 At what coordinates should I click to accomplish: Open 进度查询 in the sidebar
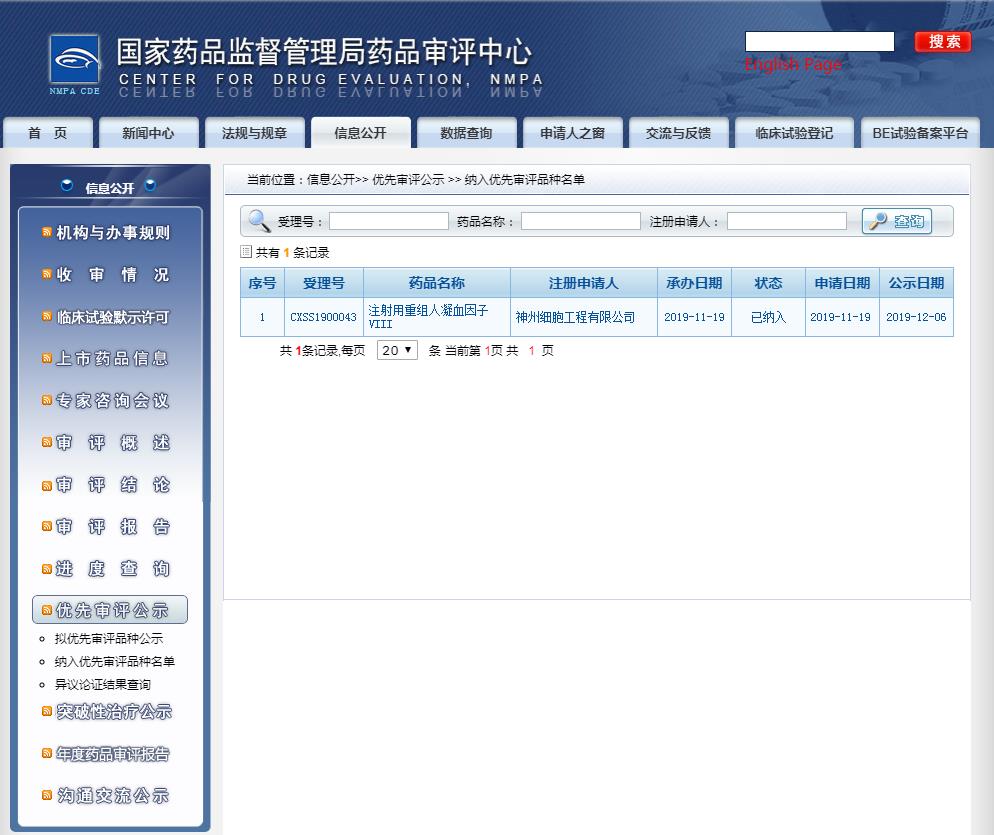[113, 569]
